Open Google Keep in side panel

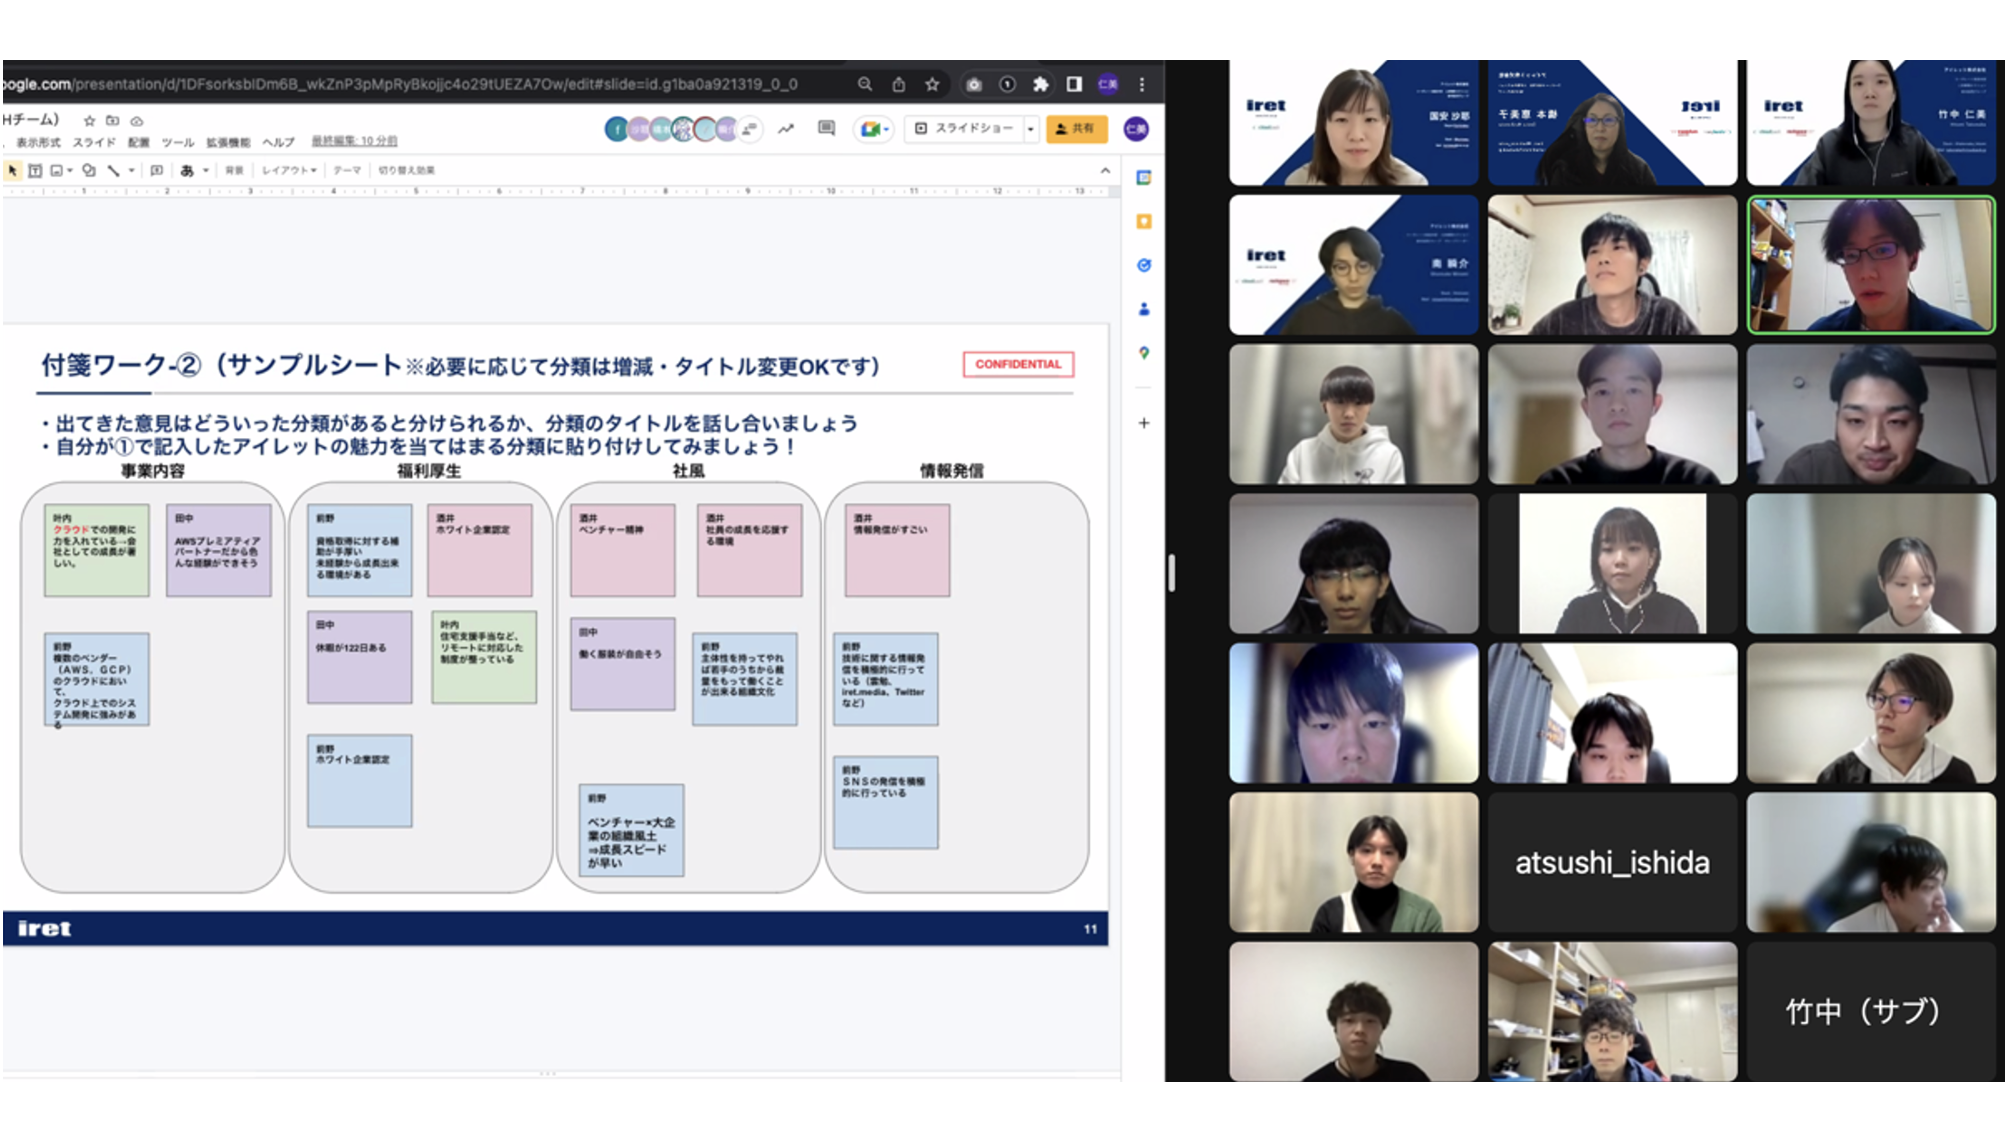tap(1144, 222)
